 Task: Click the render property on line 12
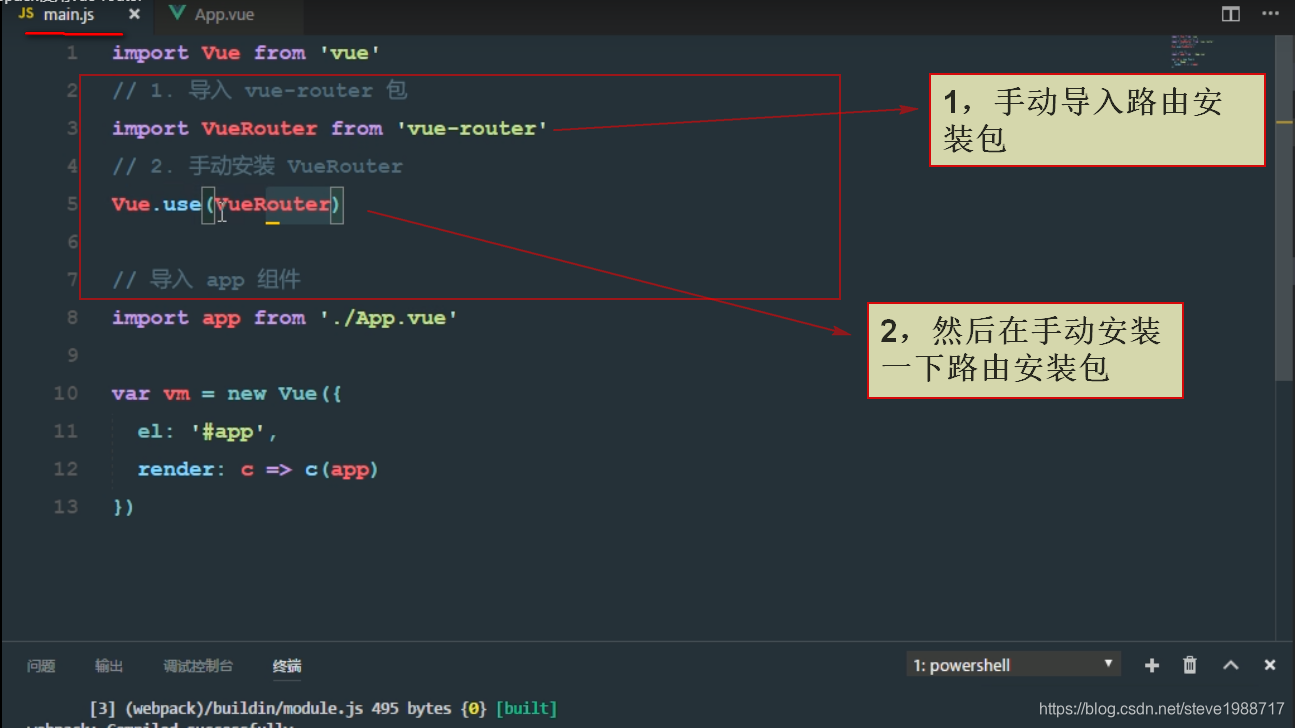[176, 469]
